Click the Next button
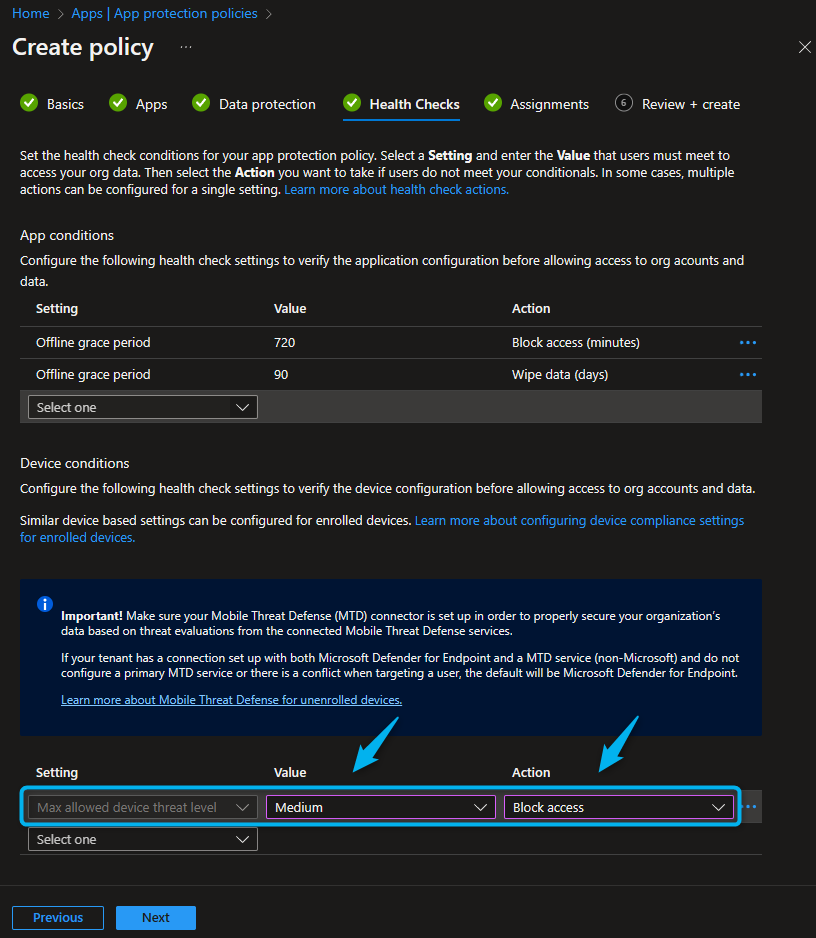The image size is (816, 938). point(155,917)
